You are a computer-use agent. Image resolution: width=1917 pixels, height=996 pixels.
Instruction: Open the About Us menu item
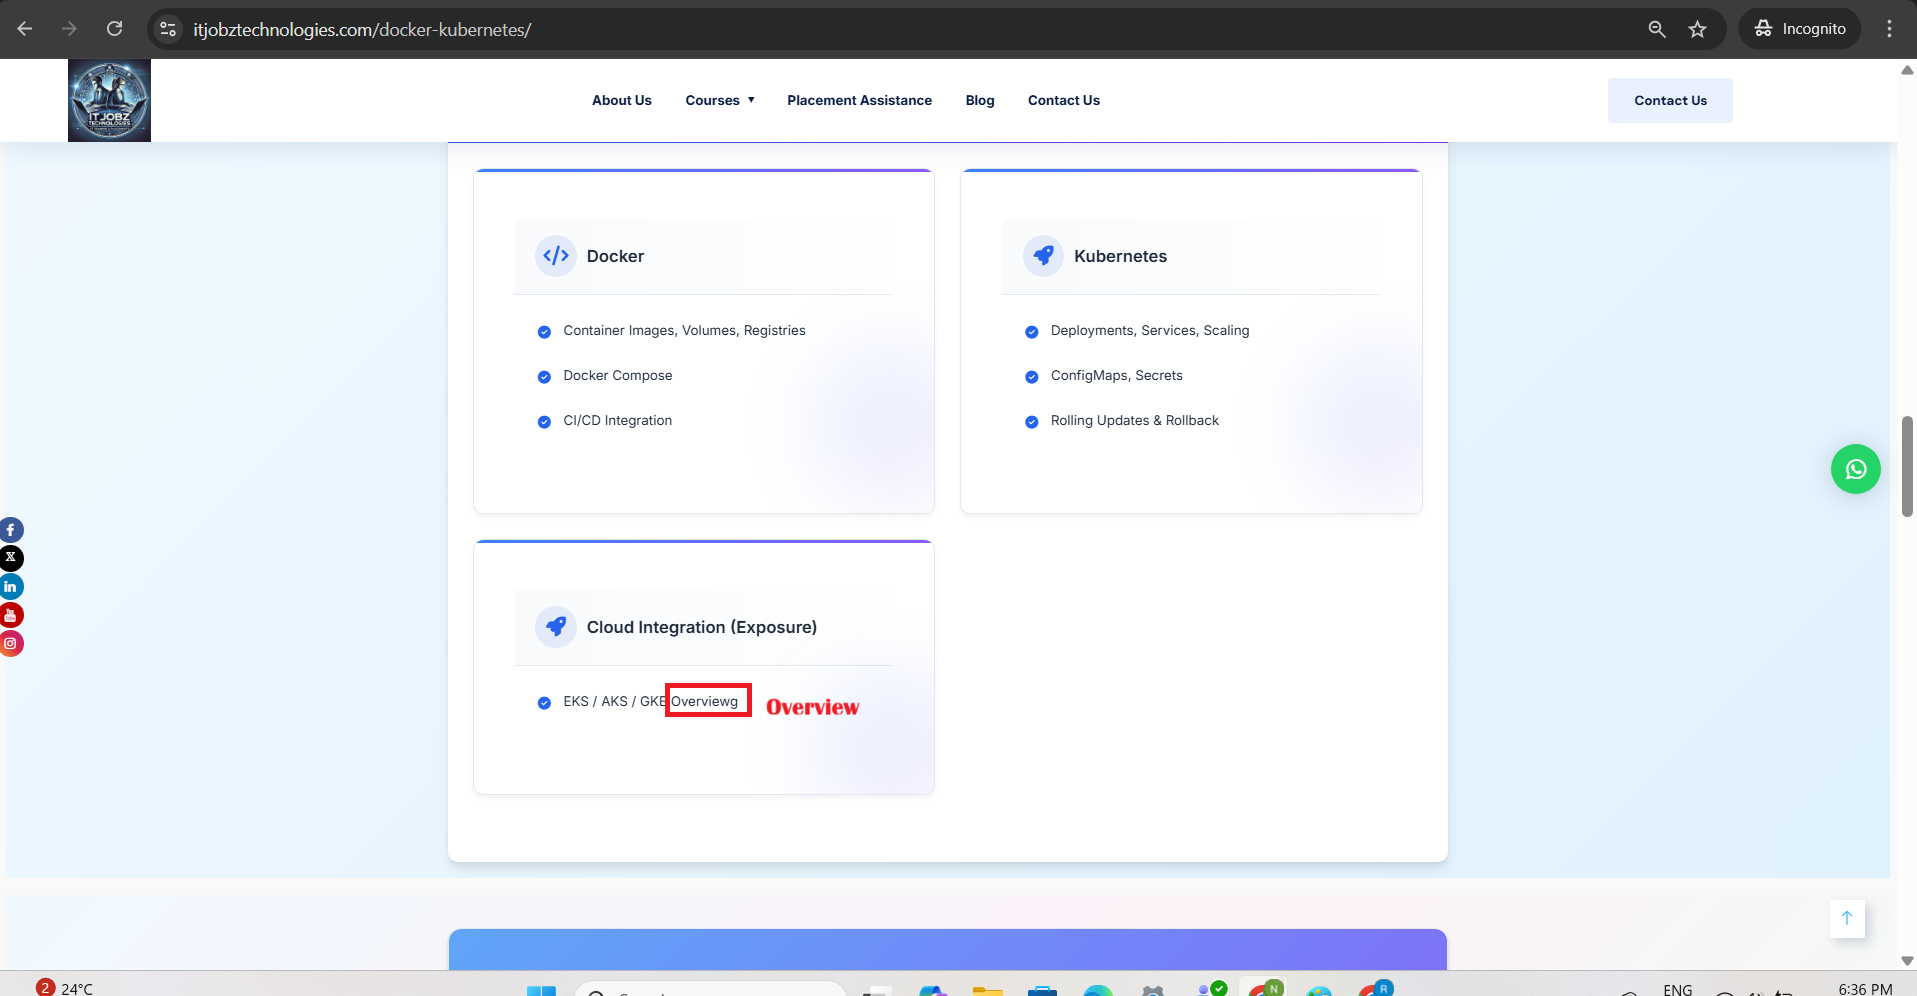point(621,100)
